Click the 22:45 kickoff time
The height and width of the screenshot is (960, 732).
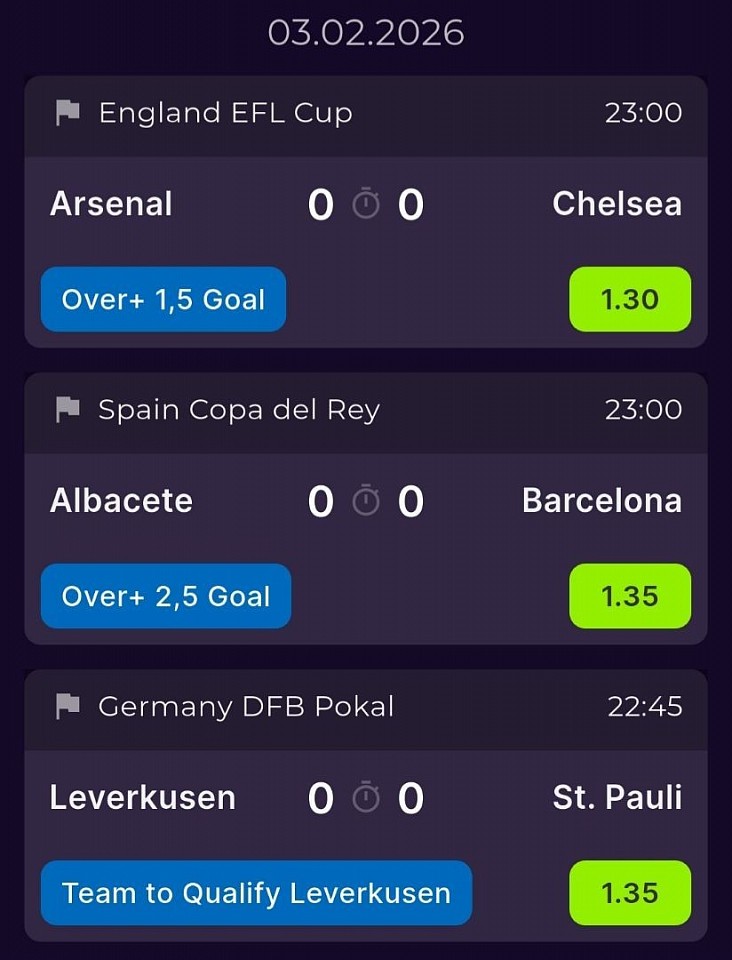coord(645,706)
